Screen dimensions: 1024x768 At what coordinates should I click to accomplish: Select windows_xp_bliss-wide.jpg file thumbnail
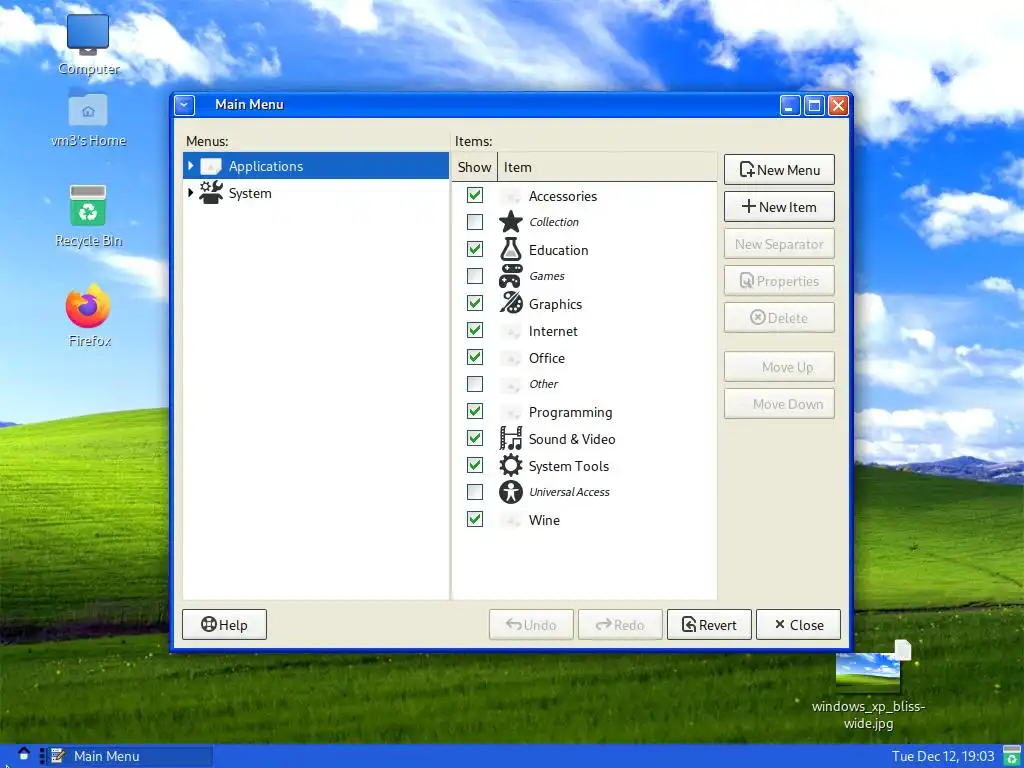(x=869, y=671)
